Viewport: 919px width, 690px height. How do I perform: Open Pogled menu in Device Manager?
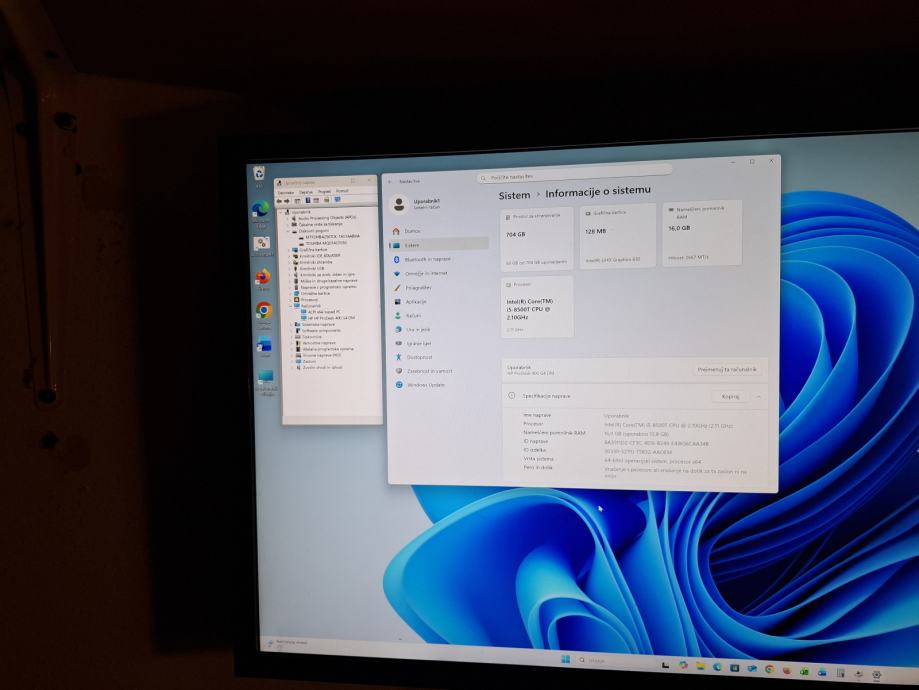coord(324,191)
